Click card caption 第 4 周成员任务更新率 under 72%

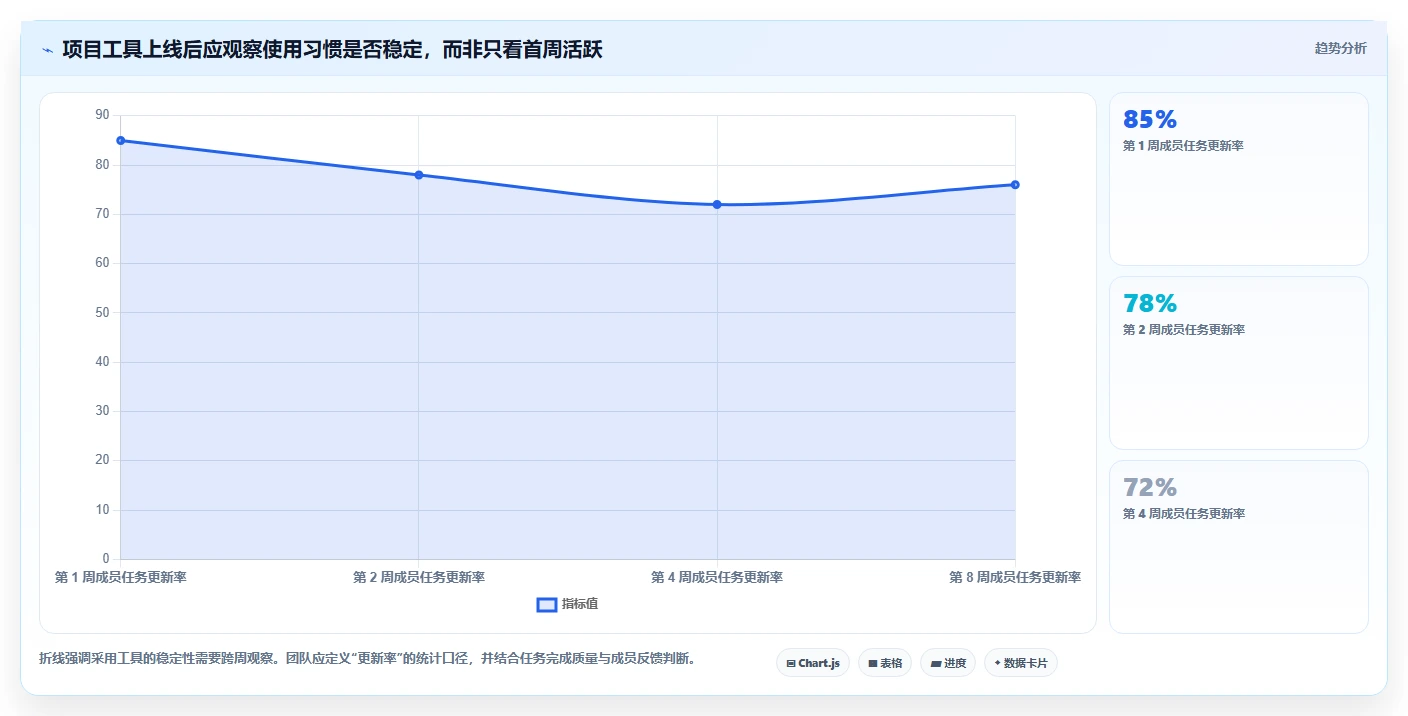pos(1184,514)
